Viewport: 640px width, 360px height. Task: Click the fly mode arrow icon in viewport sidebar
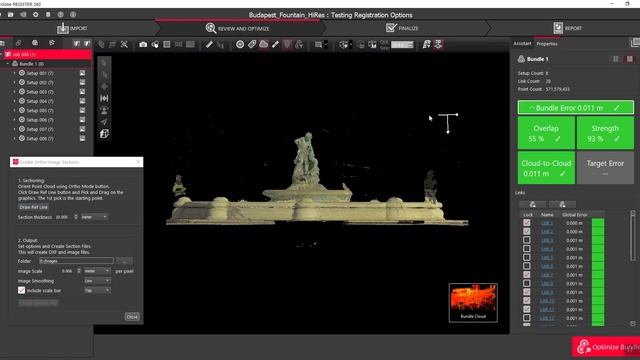tap(104, 122)
